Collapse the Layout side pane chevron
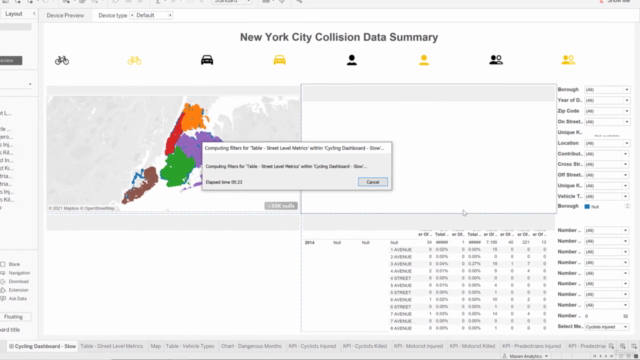 (x=34, y=13)
